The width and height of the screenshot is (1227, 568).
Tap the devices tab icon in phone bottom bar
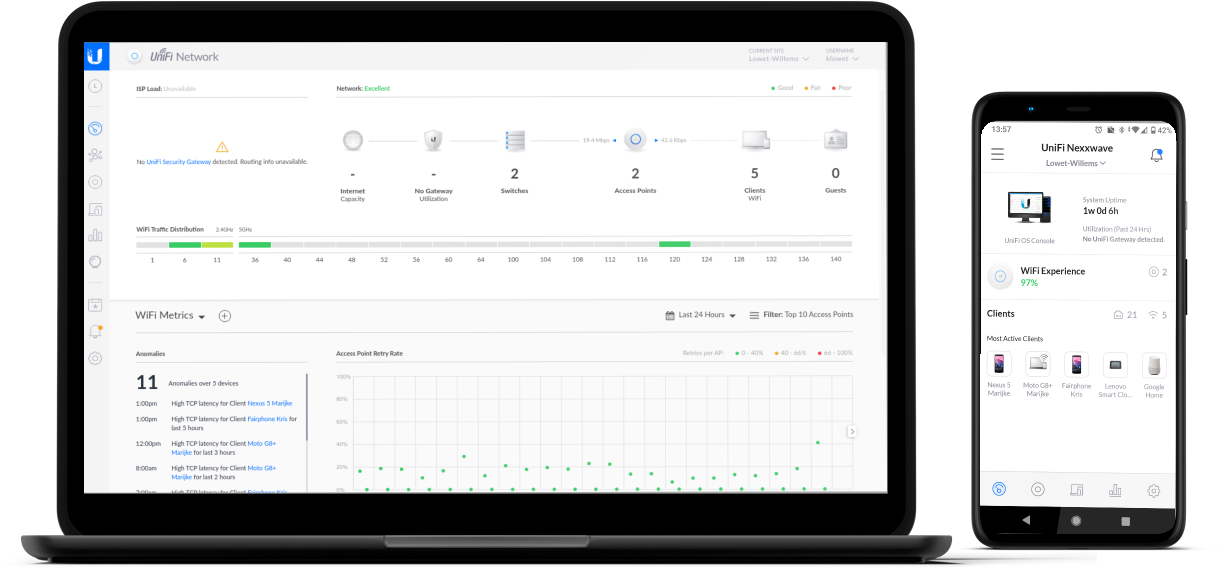tap(1038, 490)
